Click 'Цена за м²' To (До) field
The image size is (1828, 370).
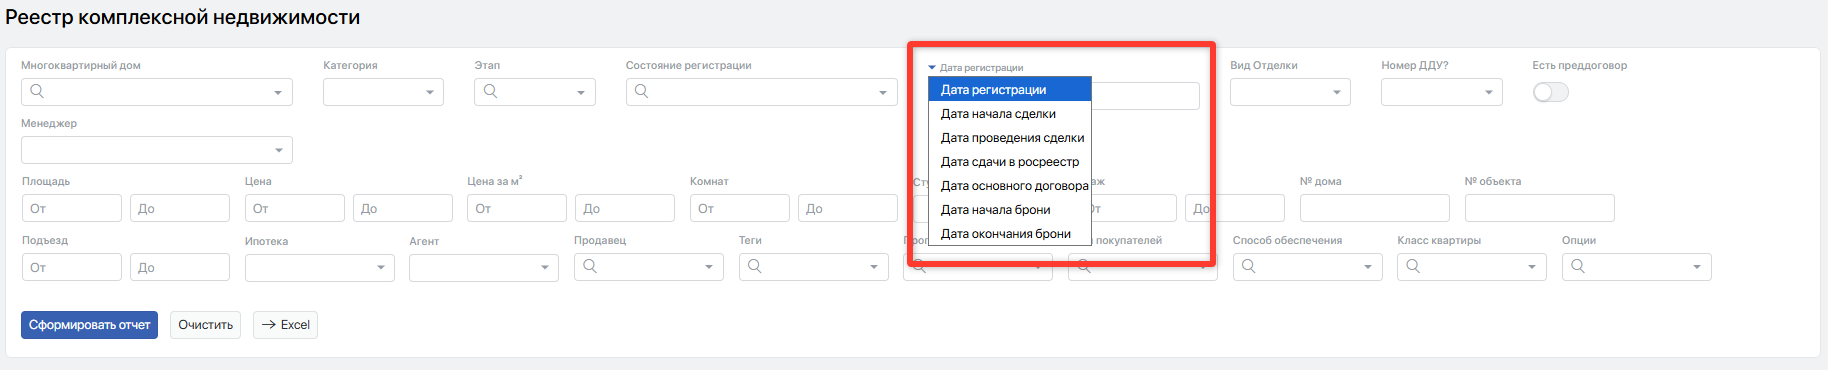(625, 208)
